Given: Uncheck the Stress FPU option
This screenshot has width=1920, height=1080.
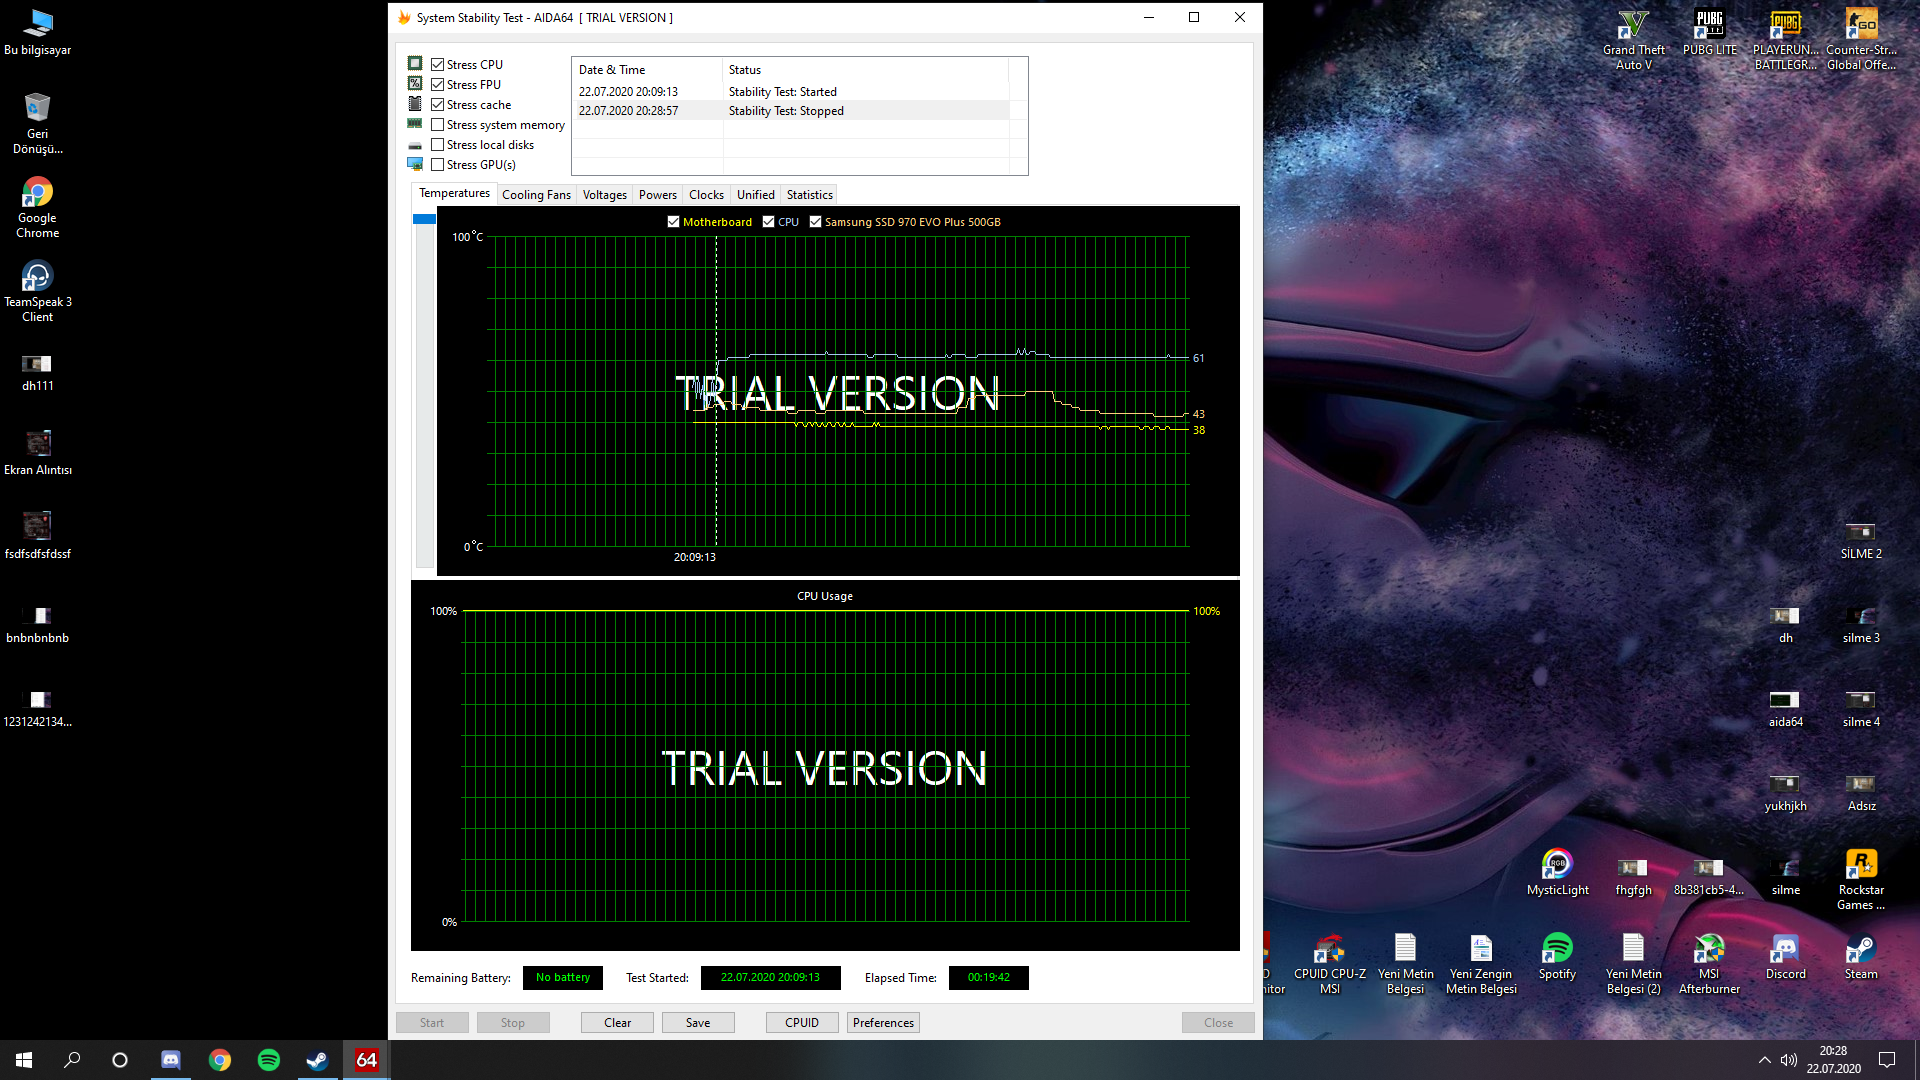Looking at the screenshot, I should click(x=438, y=85).
